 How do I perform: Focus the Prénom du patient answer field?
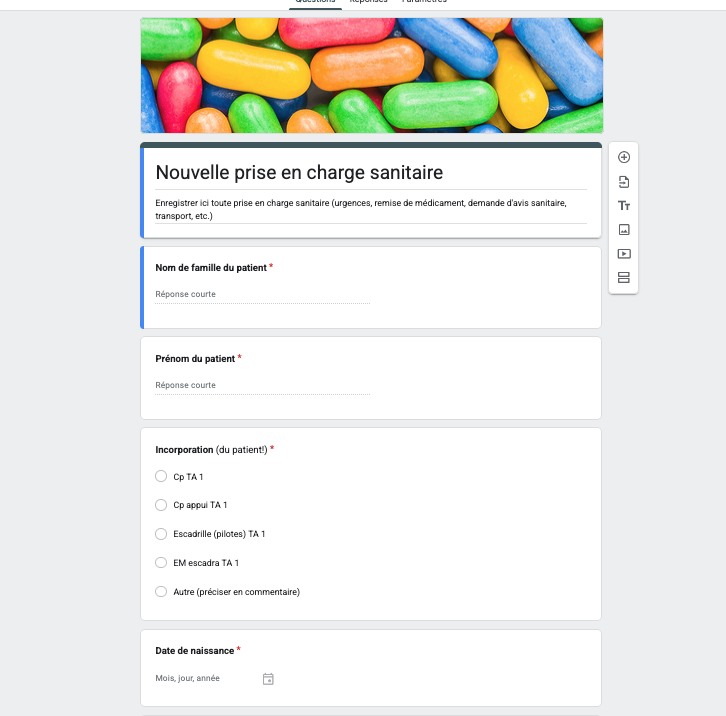pyautogui.click(x=262, y=385)
